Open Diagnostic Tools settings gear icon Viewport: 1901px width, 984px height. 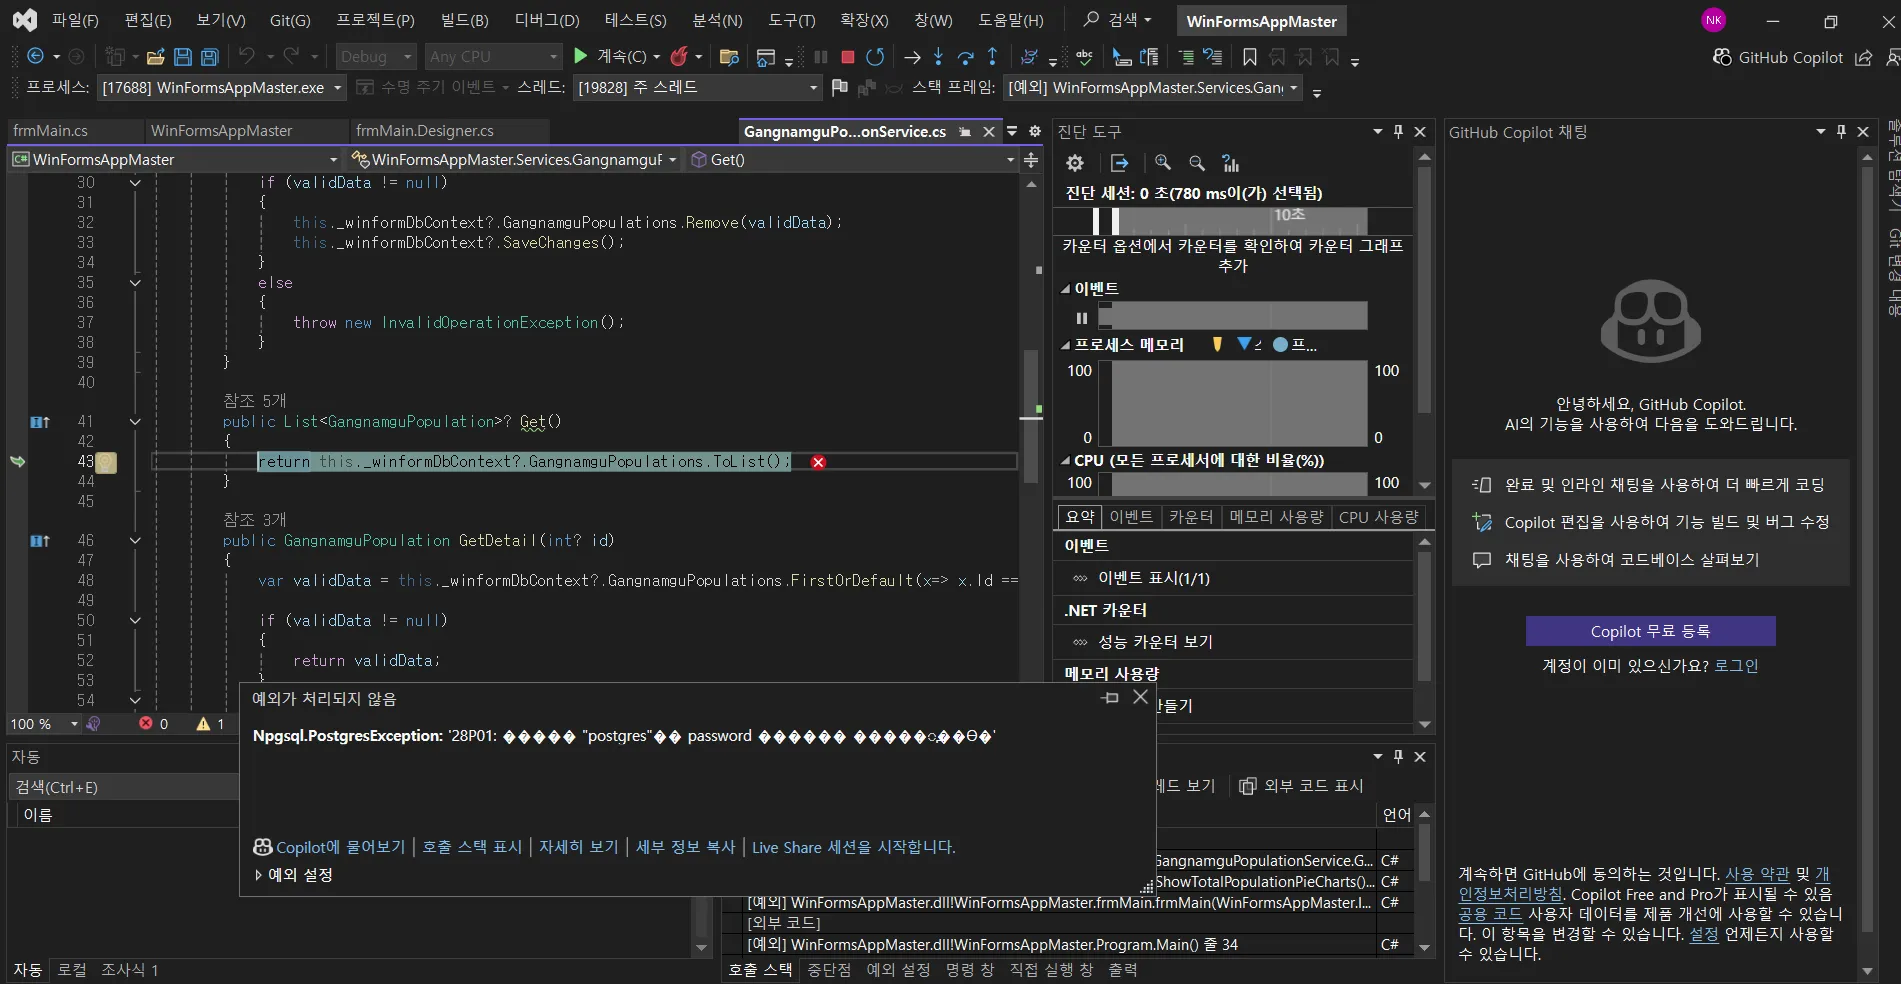[1075, 163]
